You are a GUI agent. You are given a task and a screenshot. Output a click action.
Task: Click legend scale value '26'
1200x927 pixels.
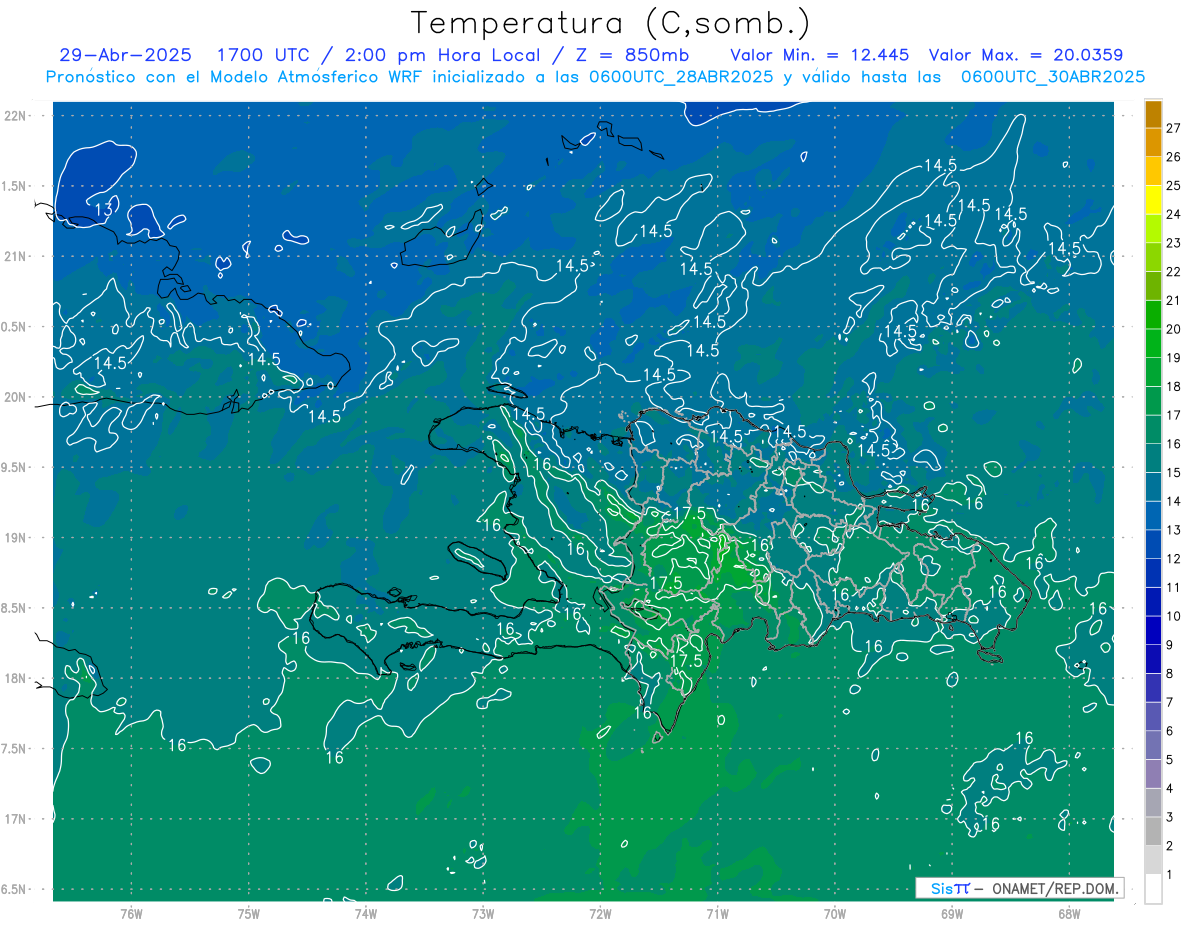[1173, 157]
